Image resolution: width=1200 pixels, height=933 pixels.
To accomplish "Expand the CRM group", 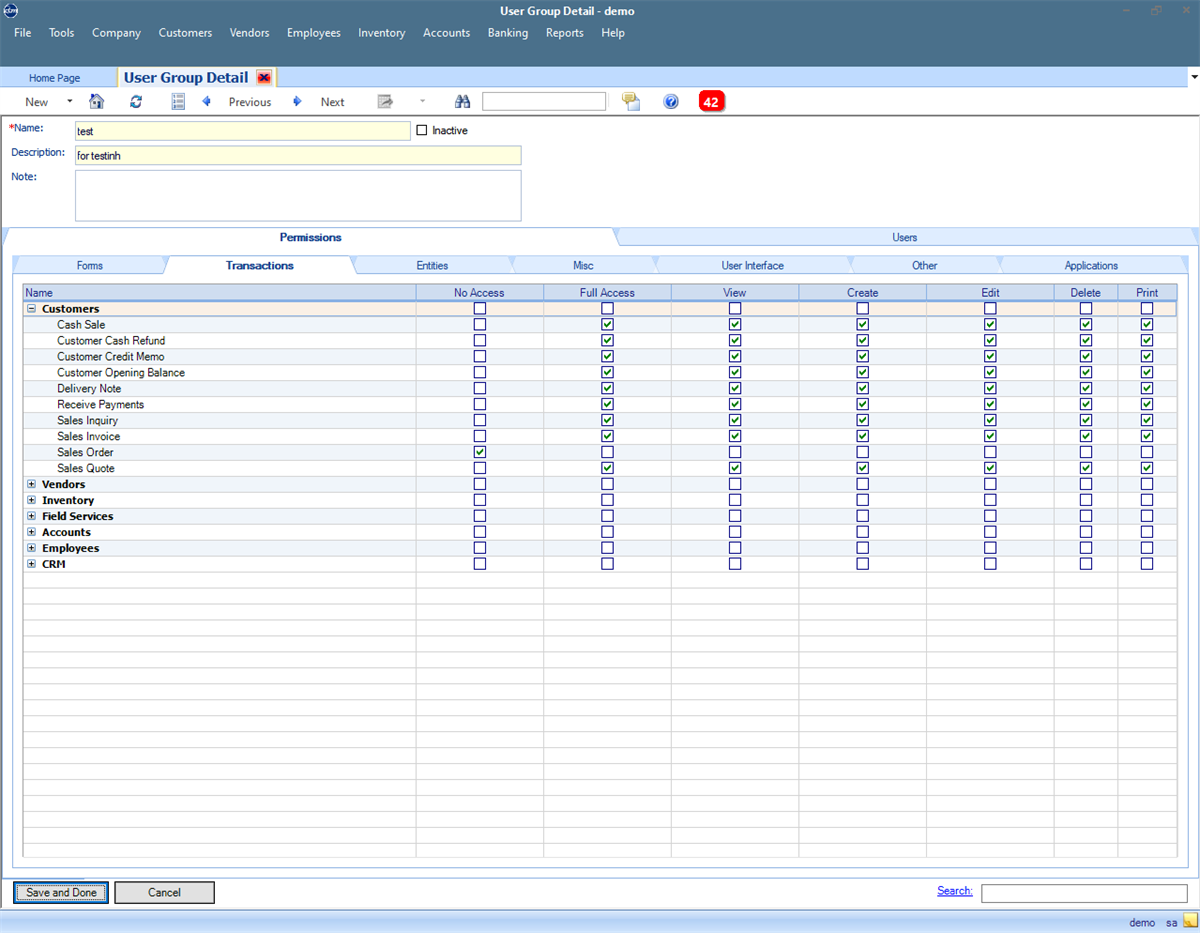I will 31,564.
